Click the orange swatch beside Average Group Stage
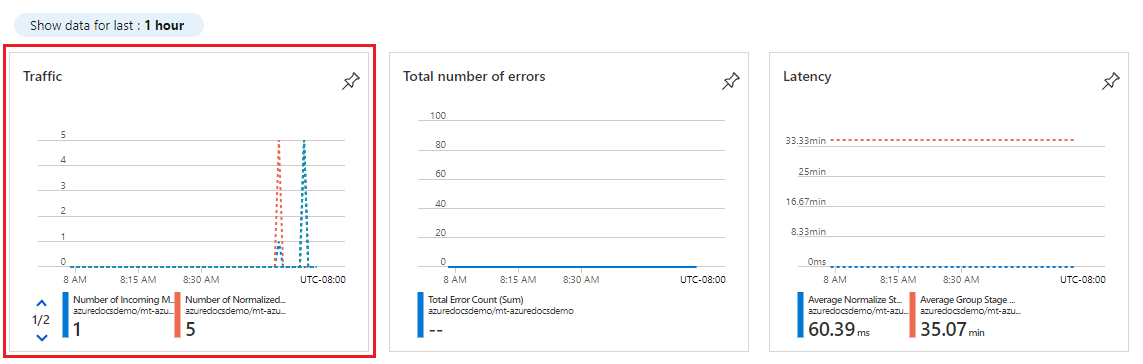1143x364 pixels. (x=913, y=315)
